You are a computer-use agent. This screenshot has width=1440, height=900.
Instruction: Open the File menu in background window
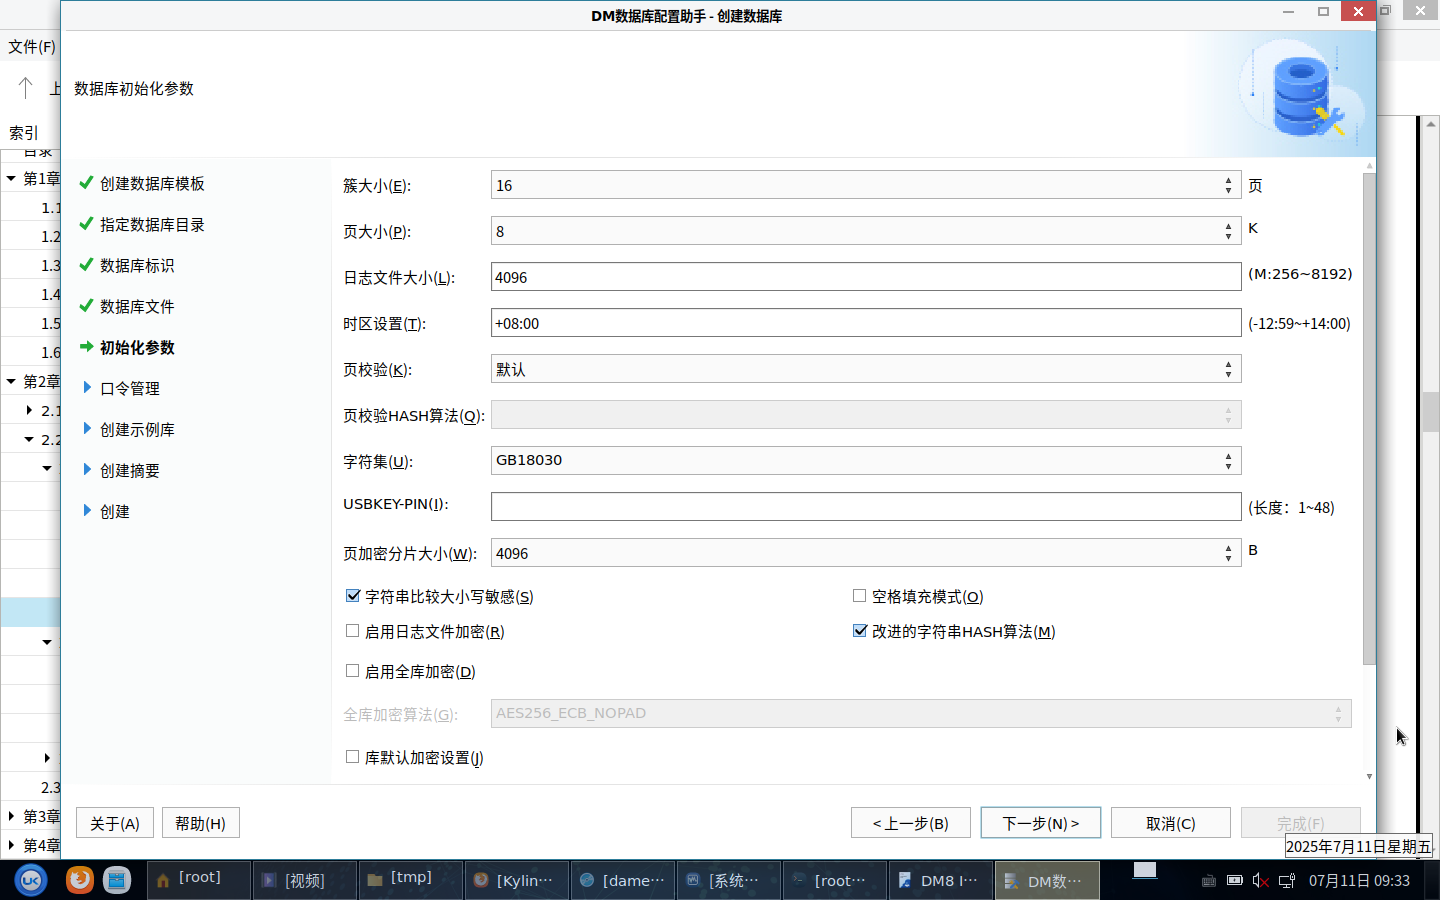pos(32,47)
